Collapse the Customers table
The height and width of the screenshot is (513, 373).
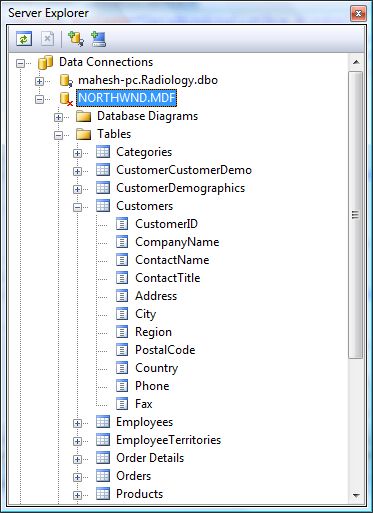(77, 207)
